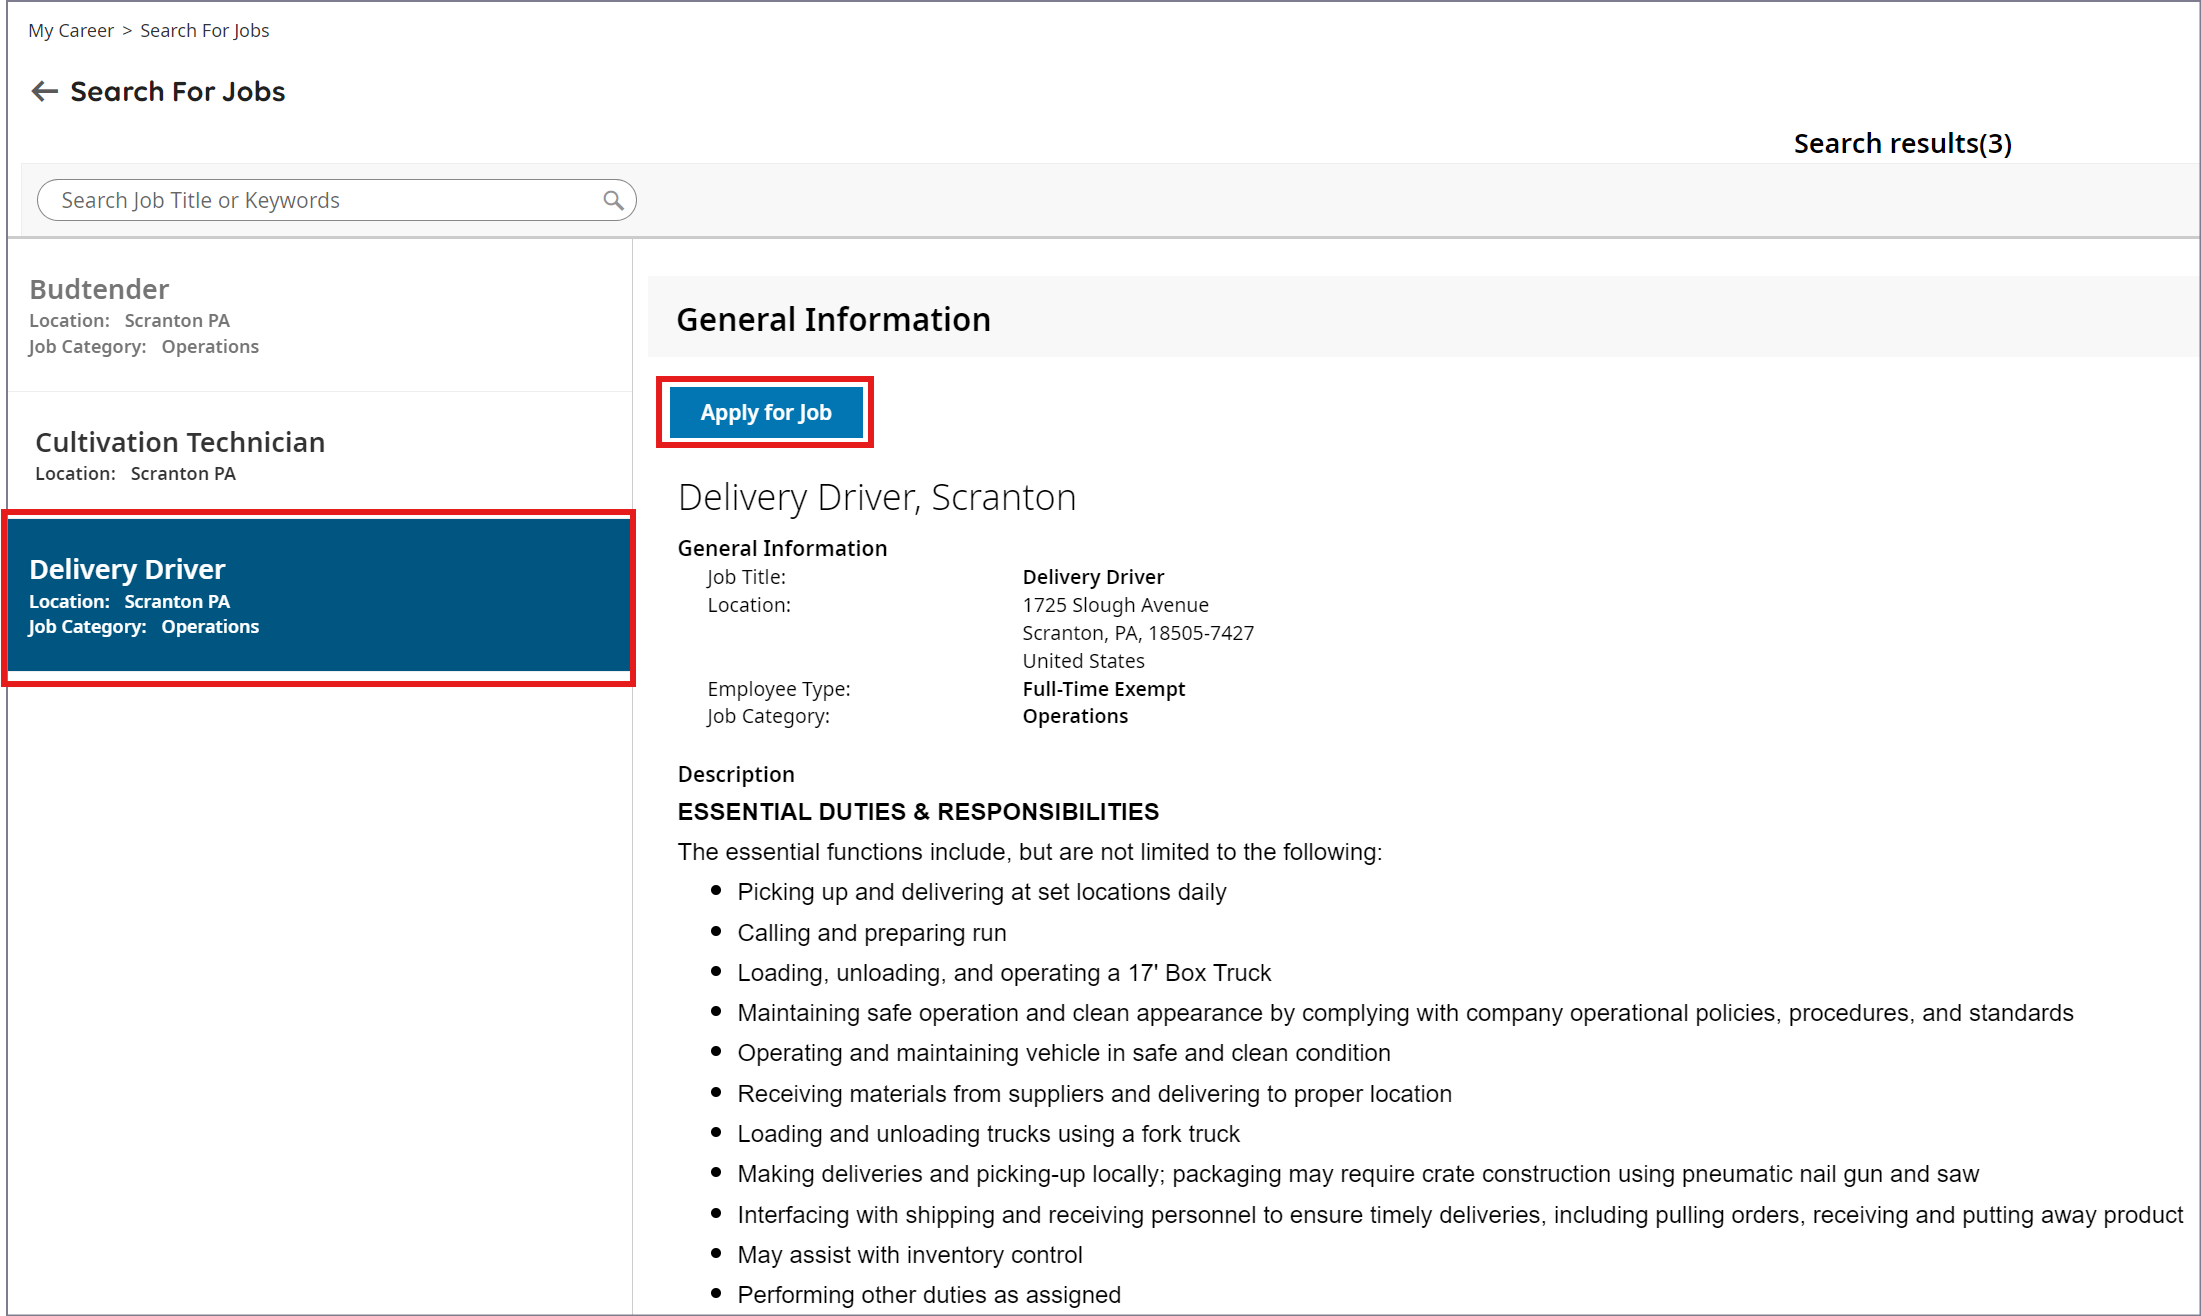
Task: Click the 1725 Slough Avenue address
Action: tap(1115, 605)
